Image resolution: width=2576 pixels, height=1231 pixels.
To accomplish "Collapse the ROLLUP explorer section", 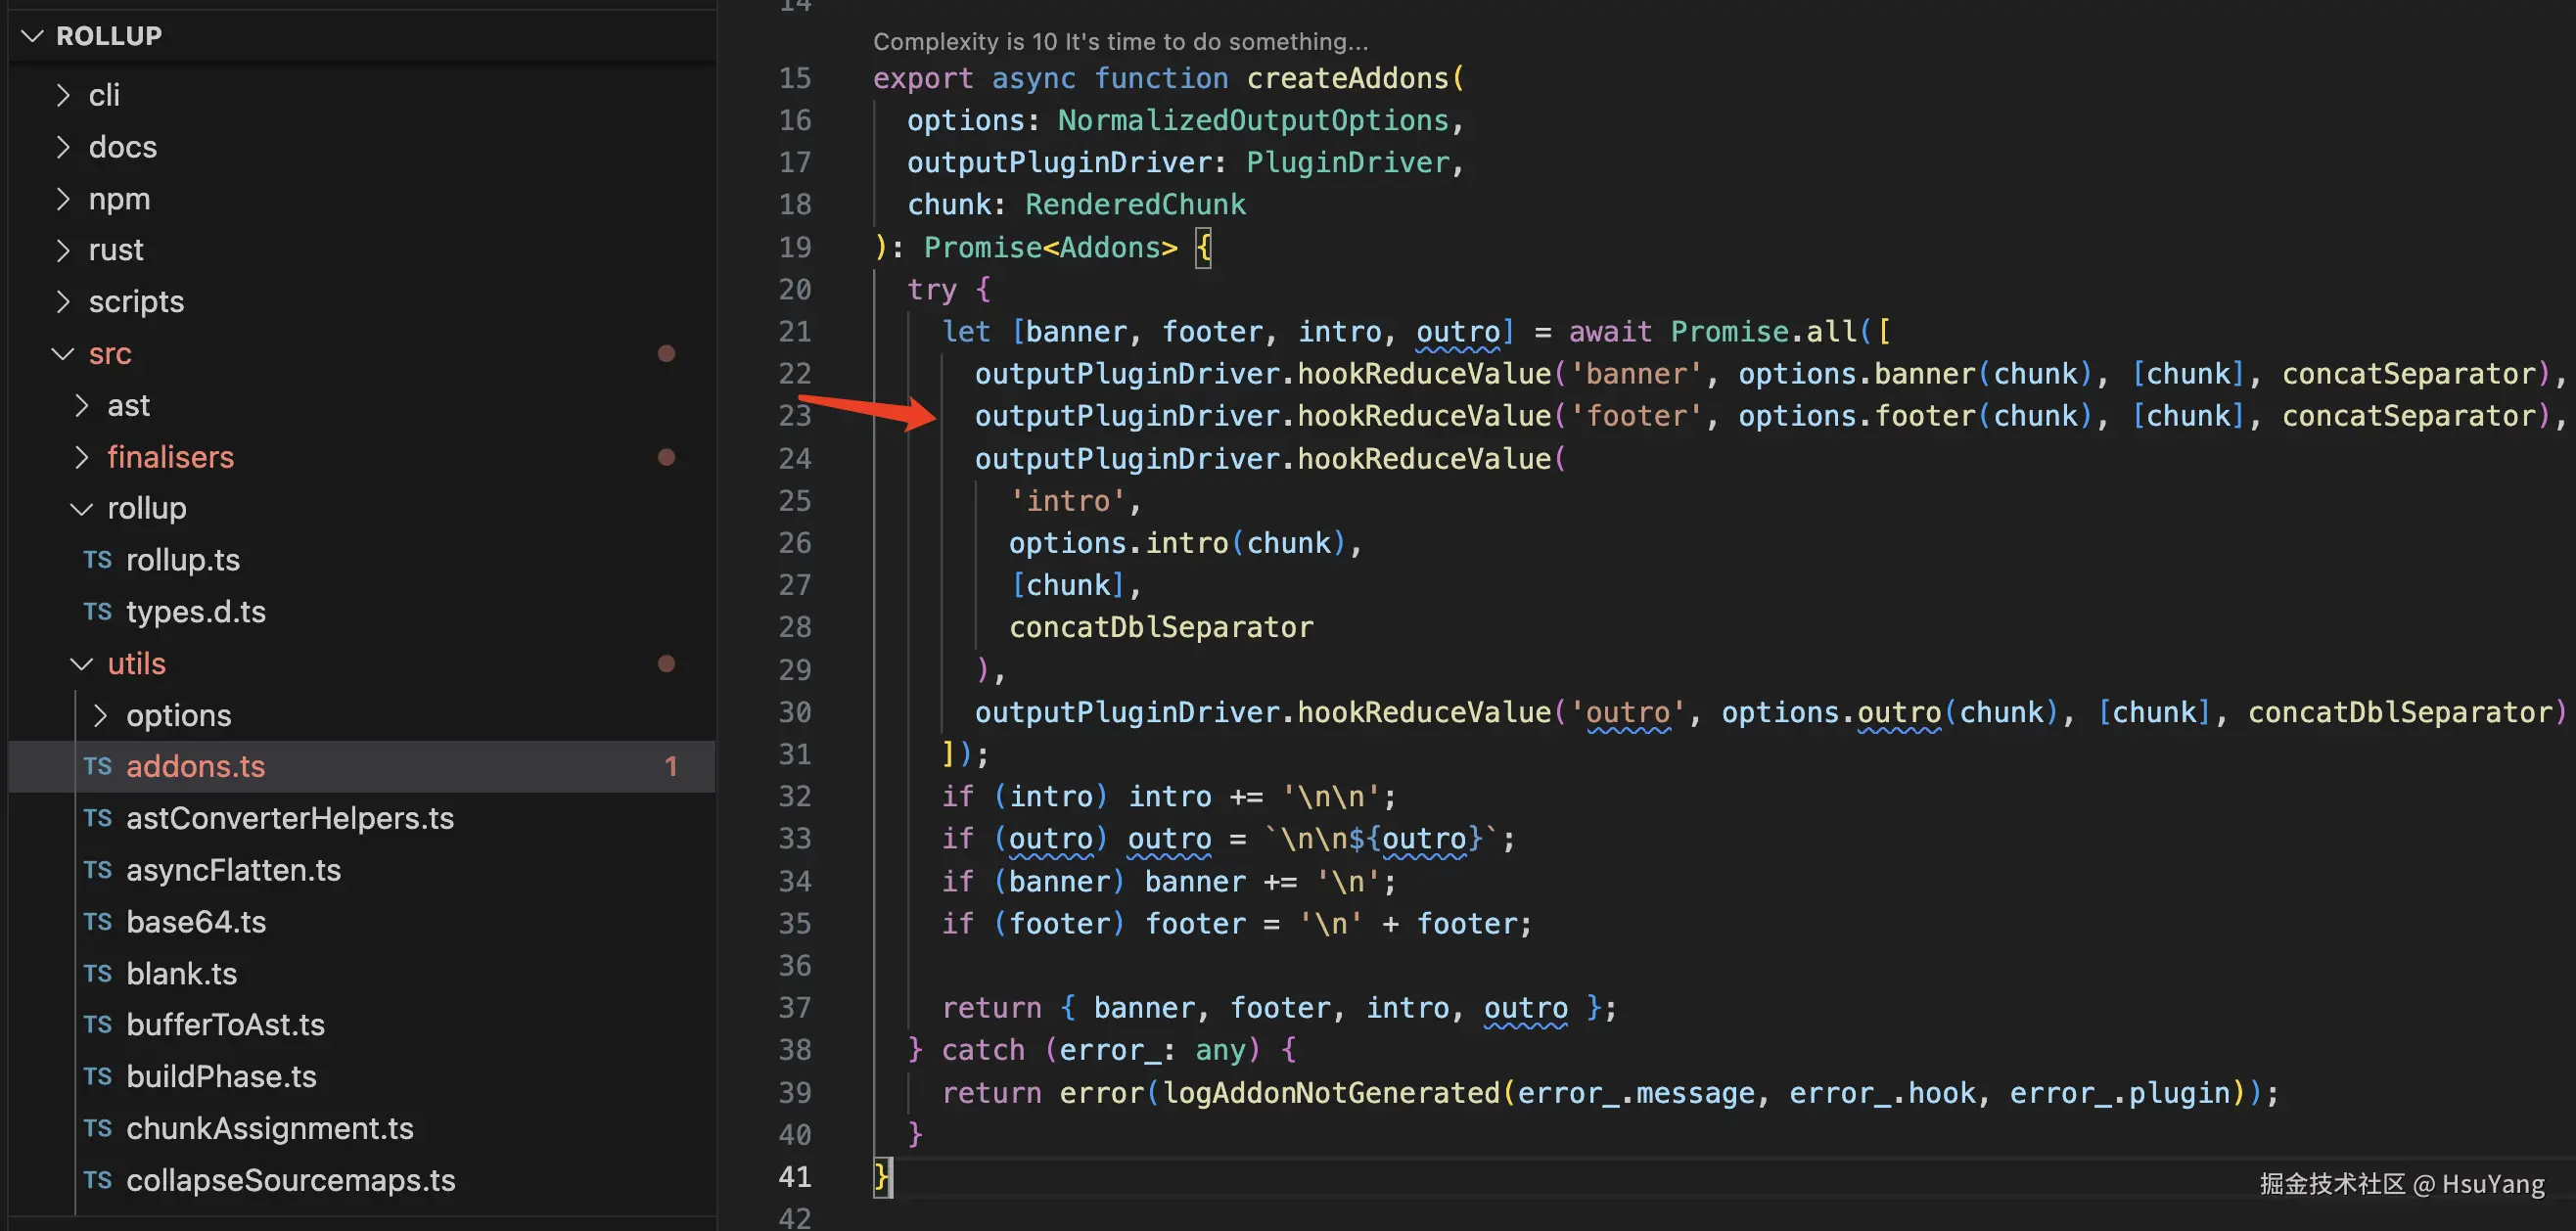I will tap(33, 36).
